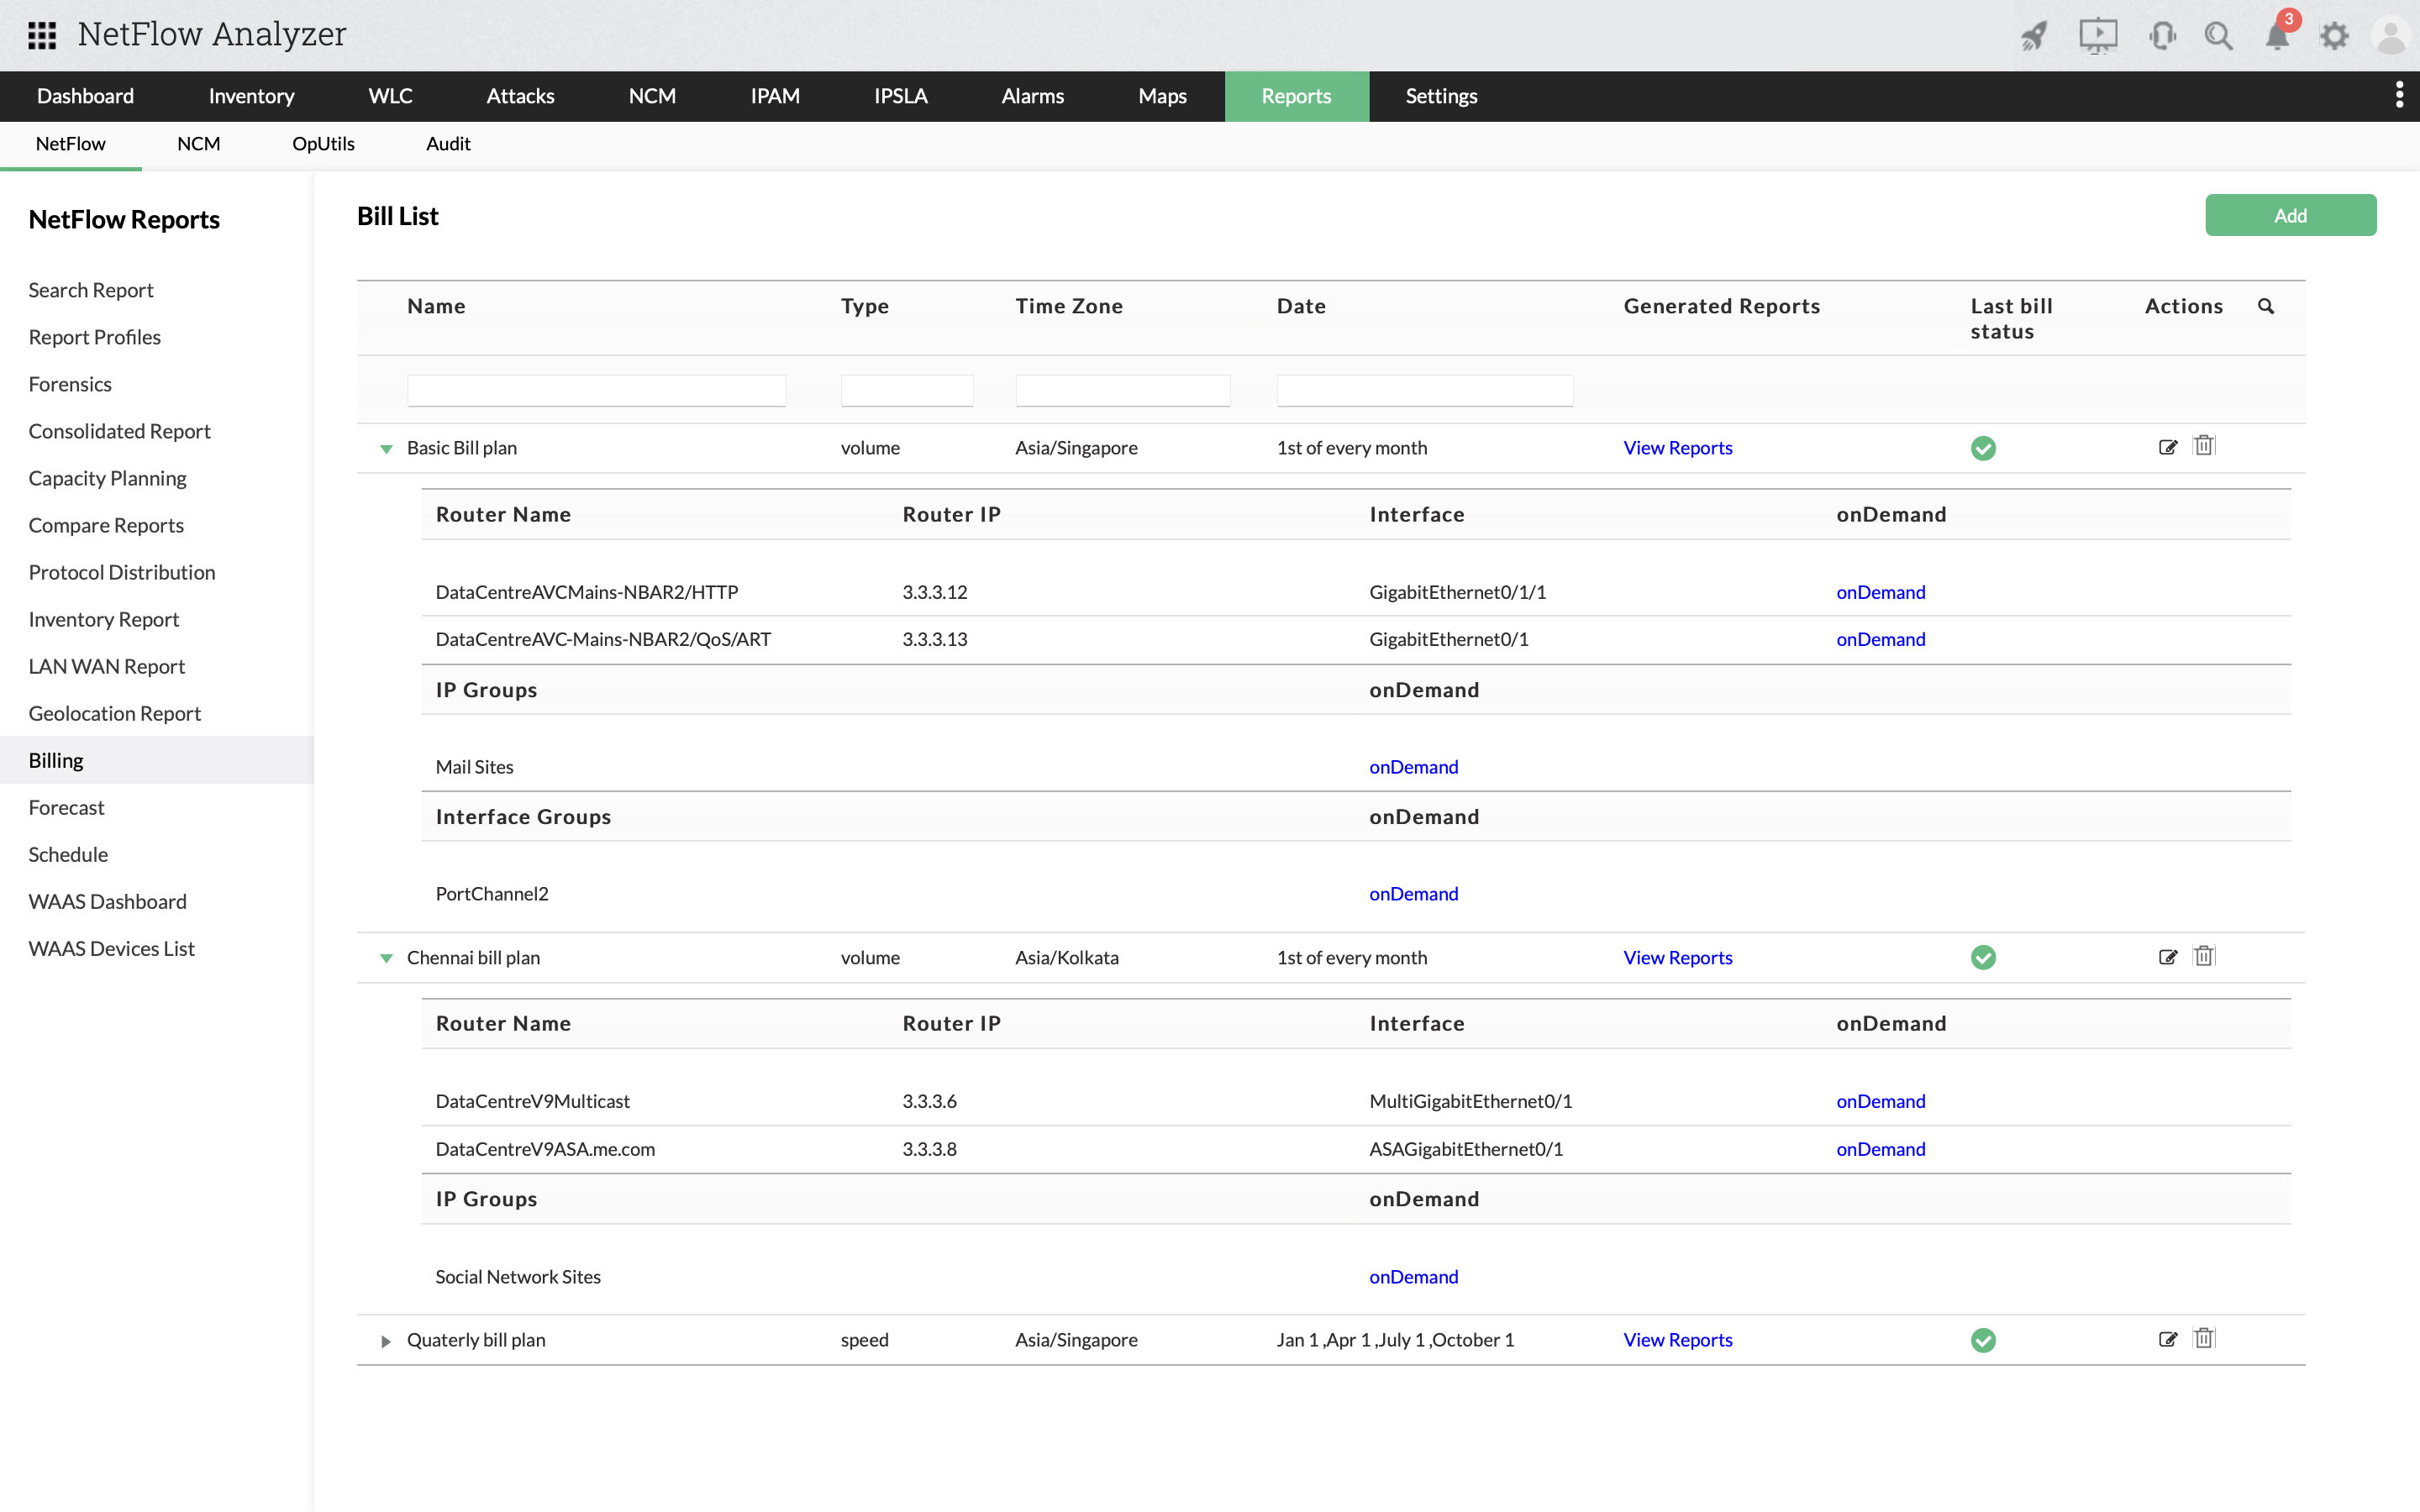Edit the Basic Bill plan via pencil icon
Screen dimensions: 2420x1512
click(2168, 447)
